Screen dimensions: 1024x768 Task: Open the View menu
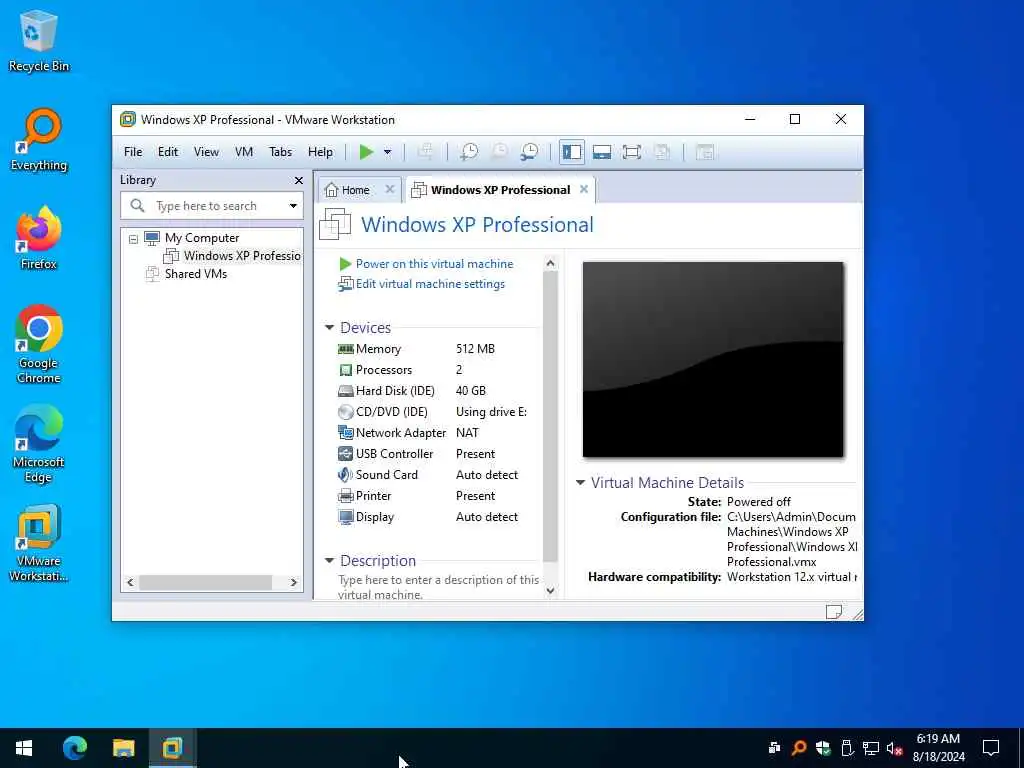pos(206,152)
